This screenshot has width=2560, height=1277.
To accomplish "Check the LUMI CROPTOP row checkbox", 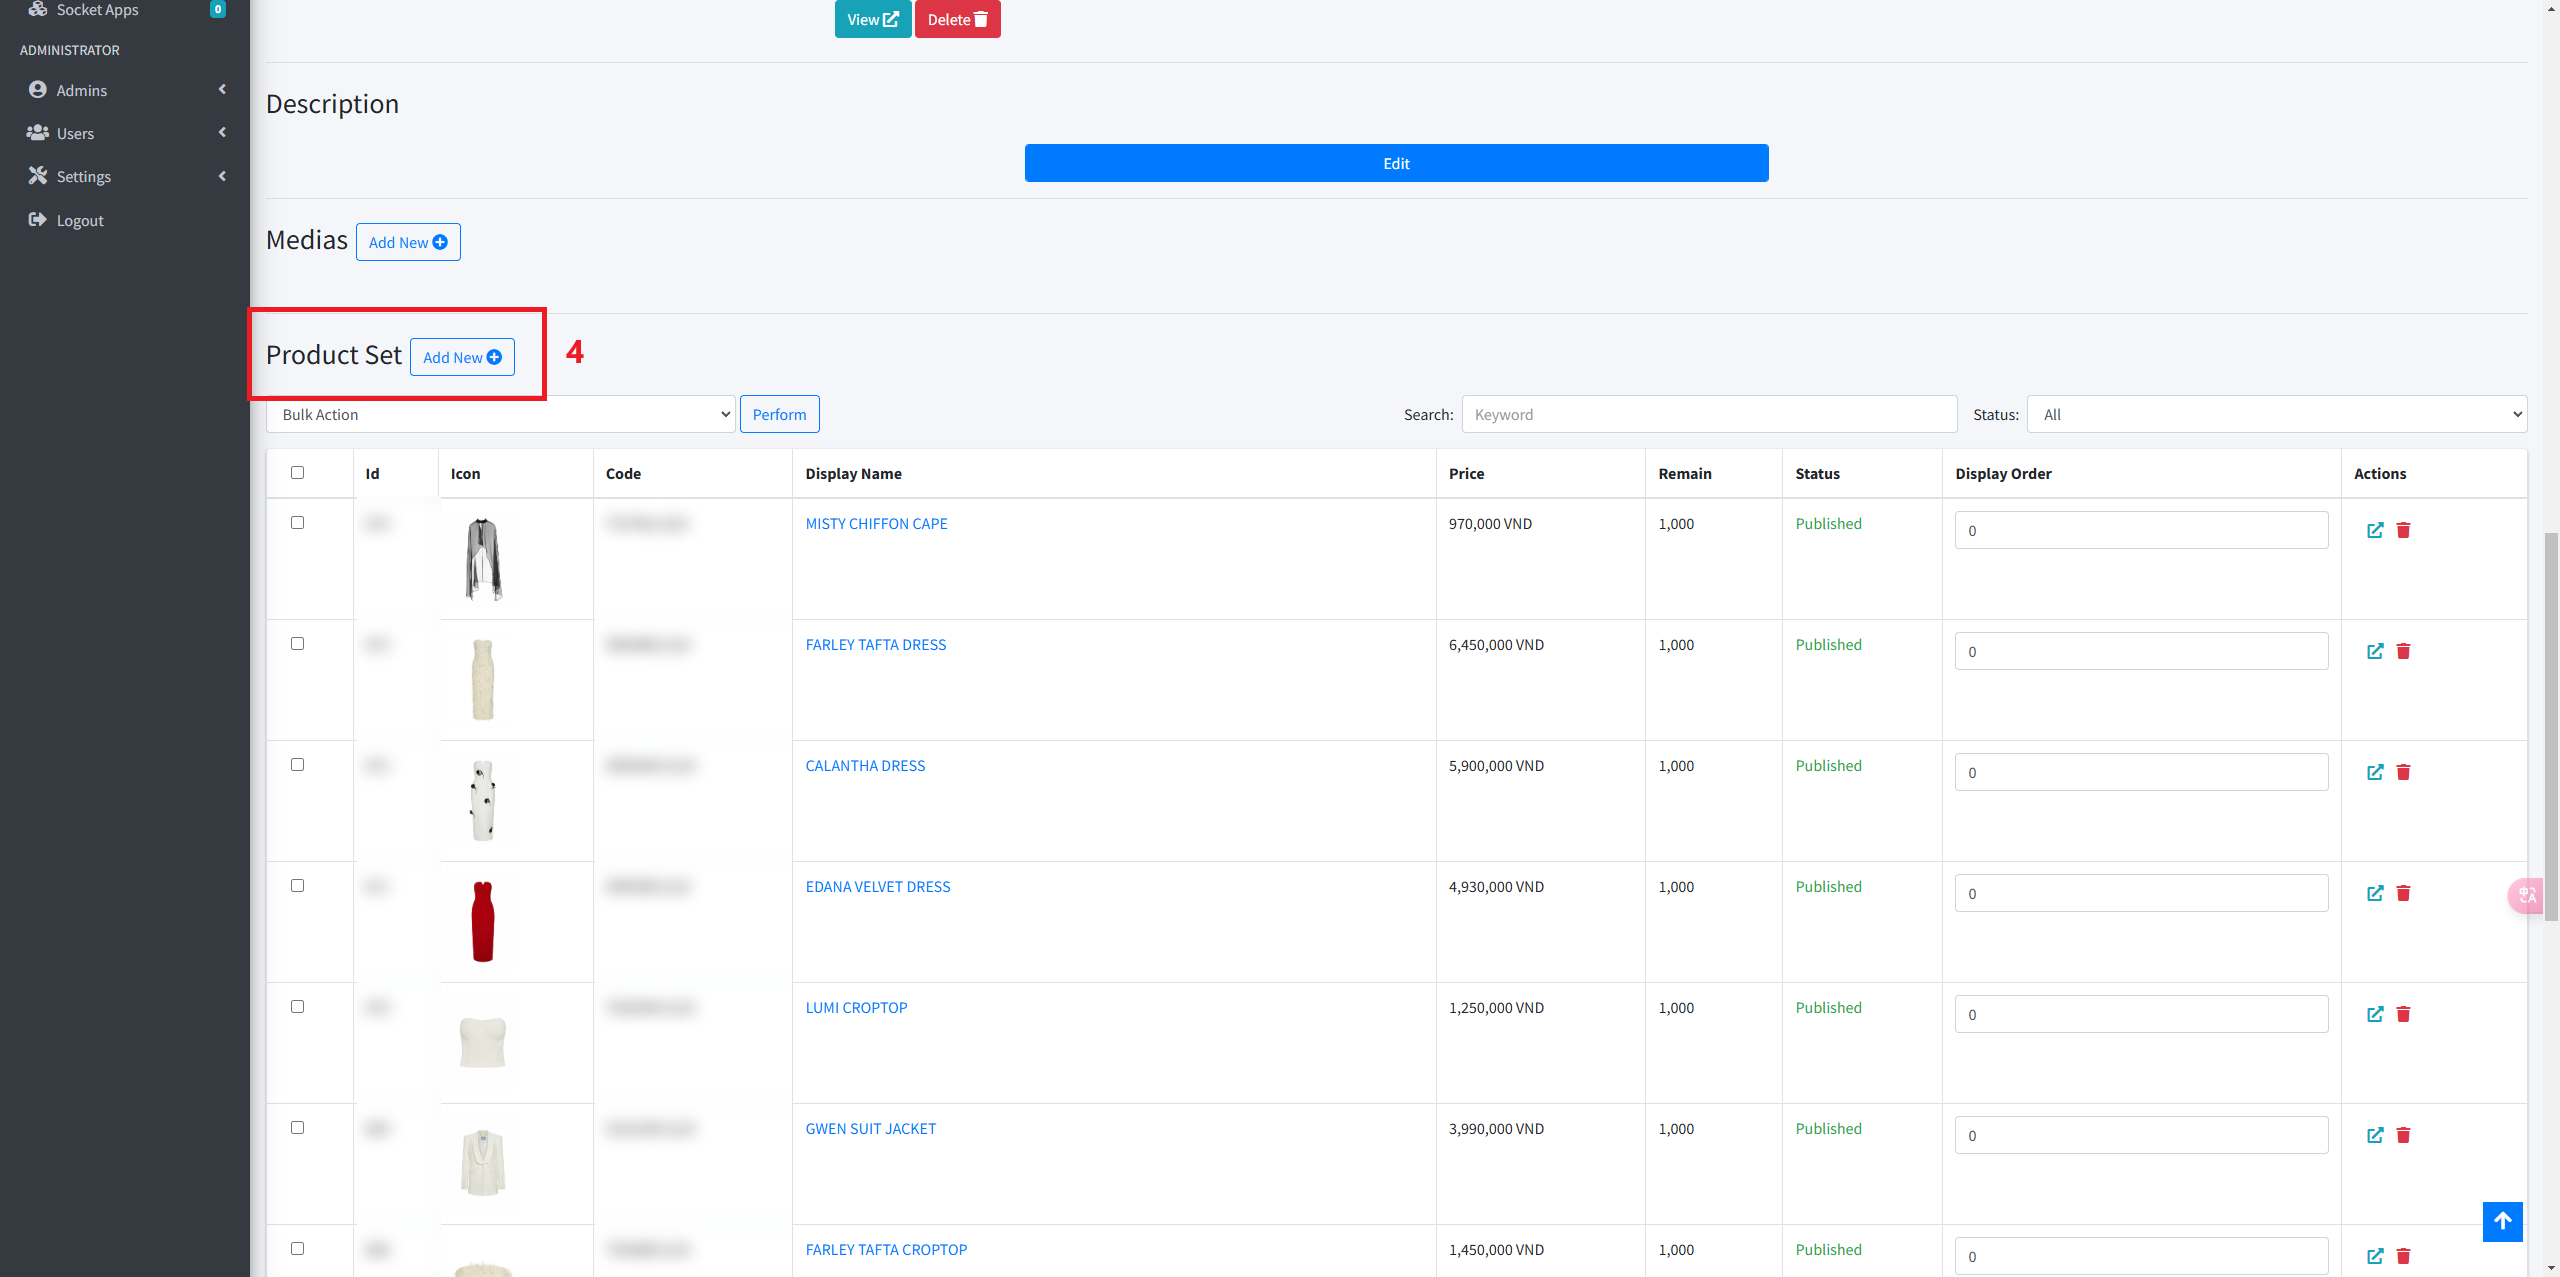I will 297,1007.
